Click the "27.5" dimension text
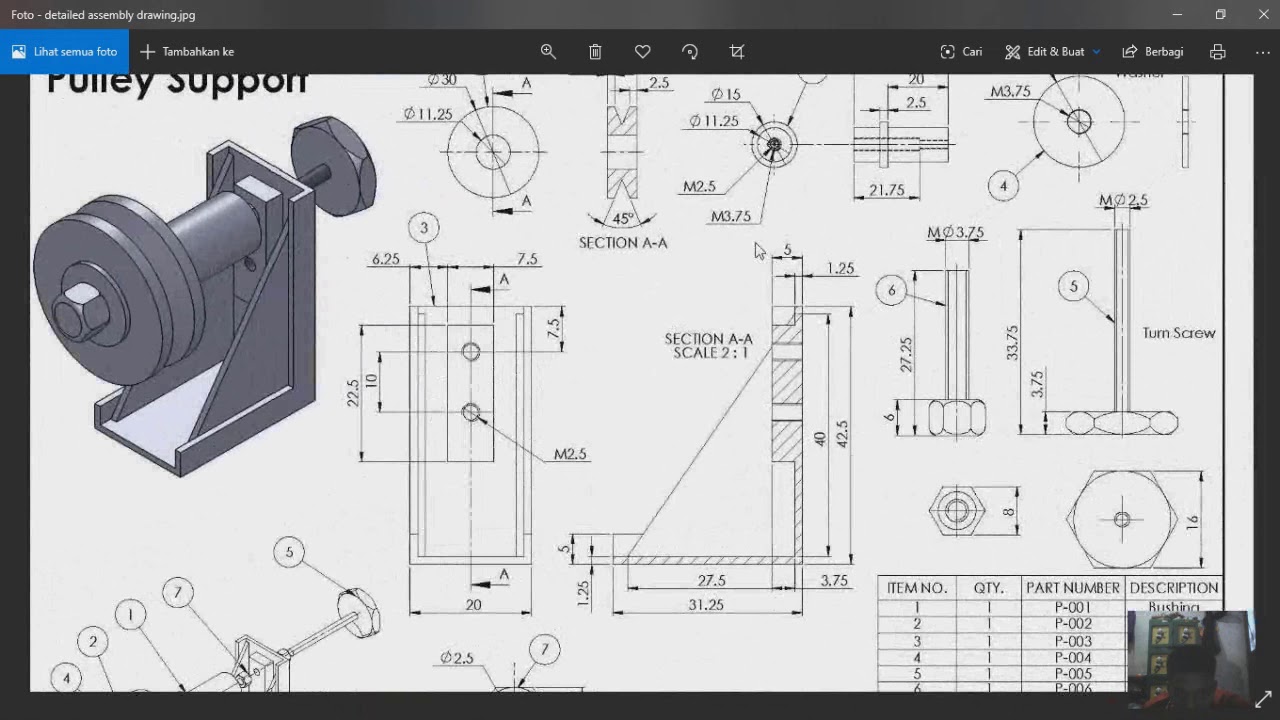The height and width of the screenshot is (720, 1280). 711,580
